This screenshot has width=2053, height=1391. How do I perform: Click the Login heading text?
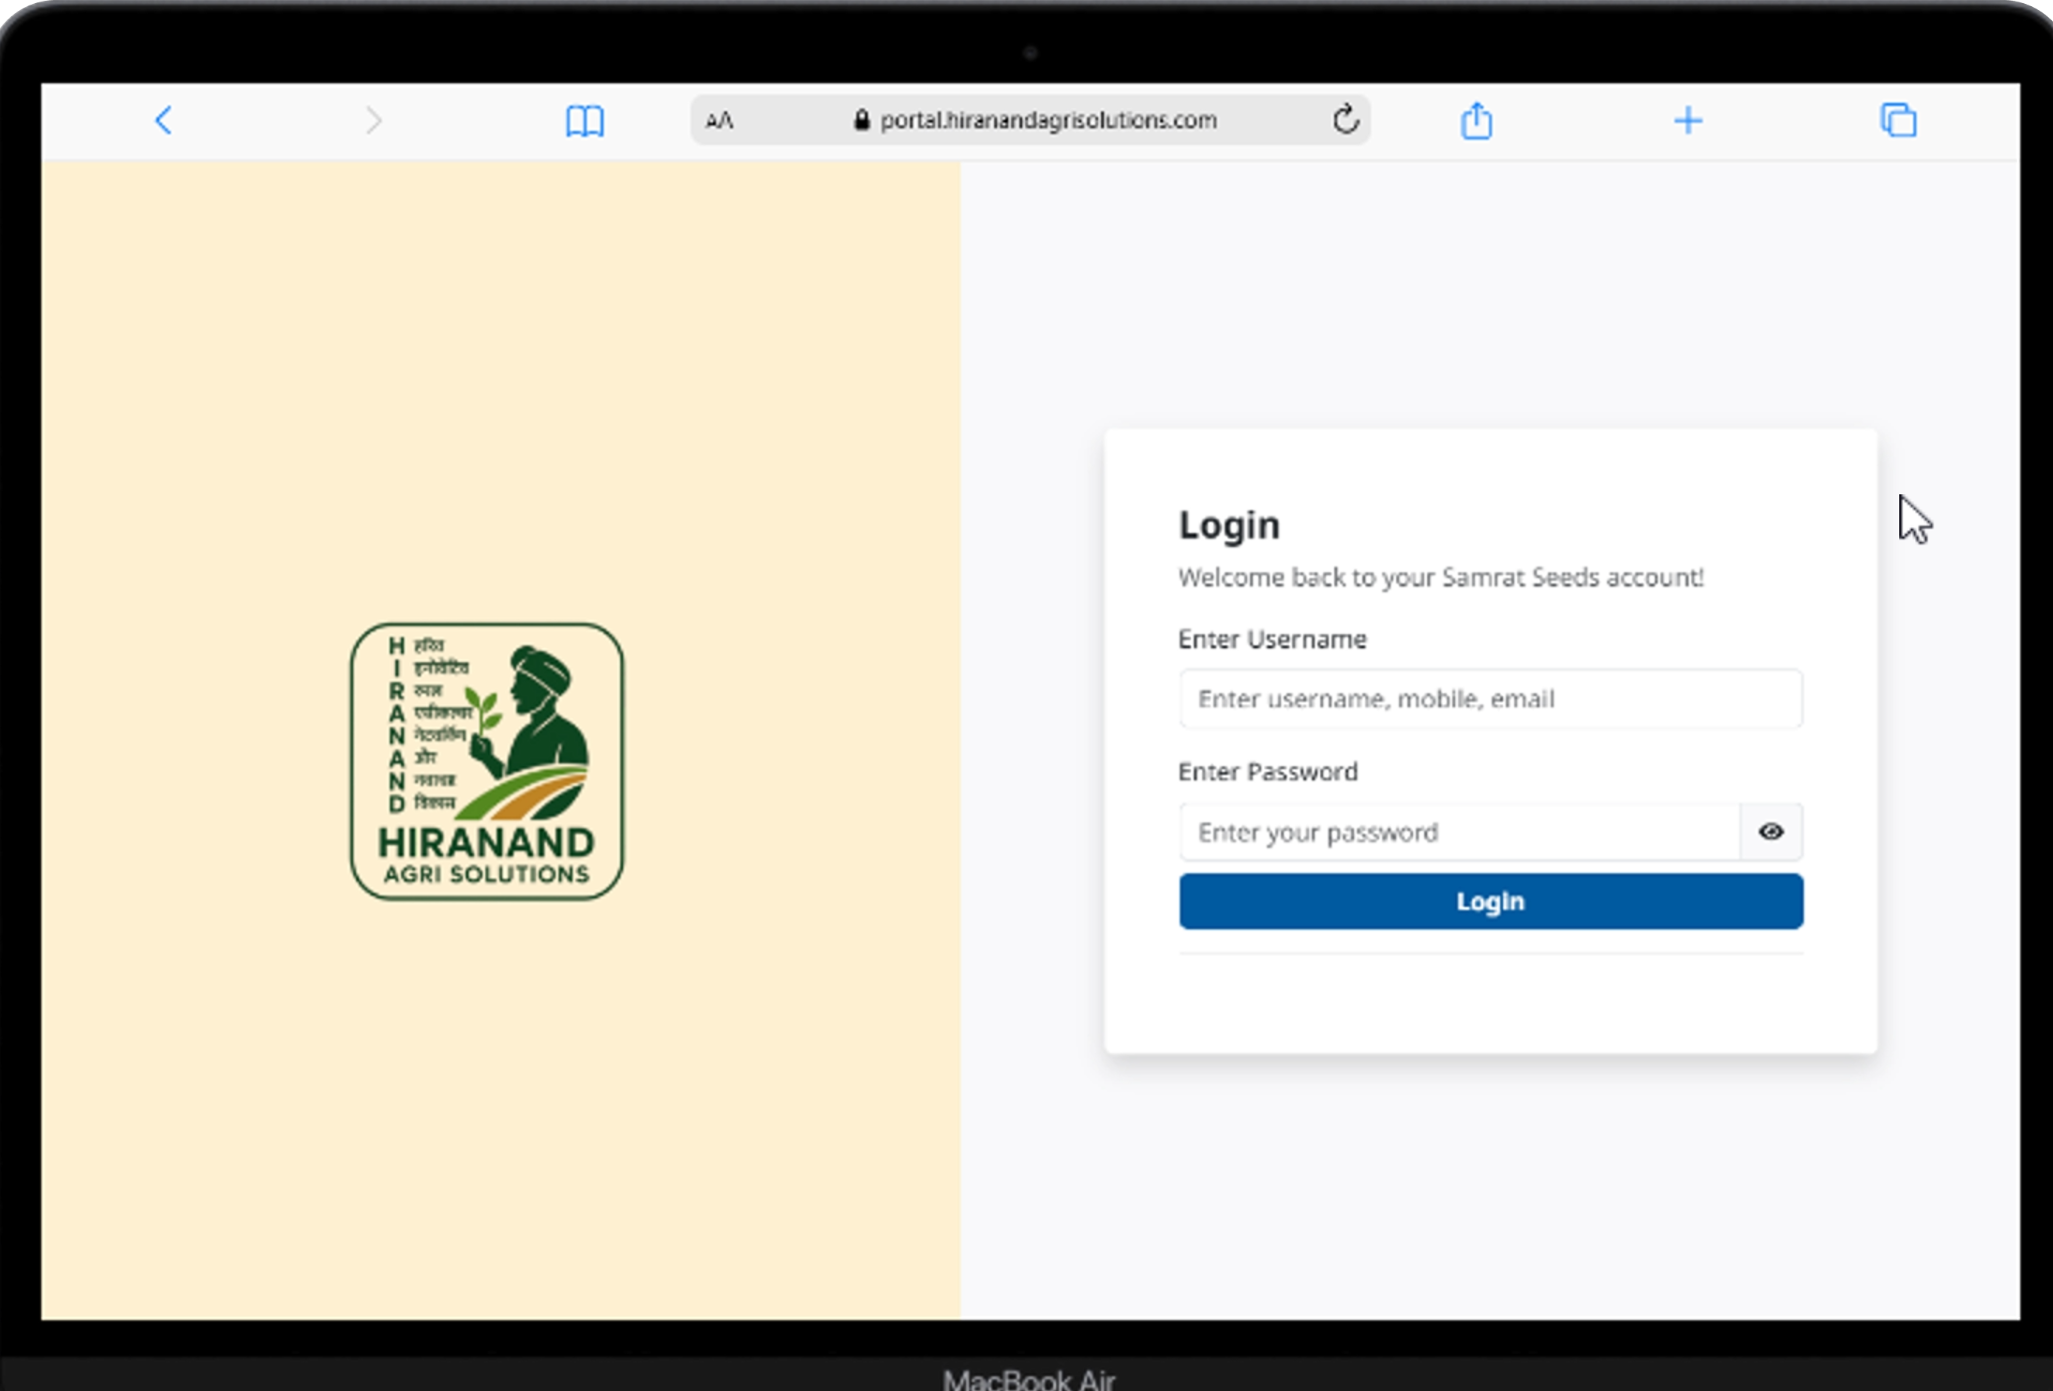[x=1229, y=525]
